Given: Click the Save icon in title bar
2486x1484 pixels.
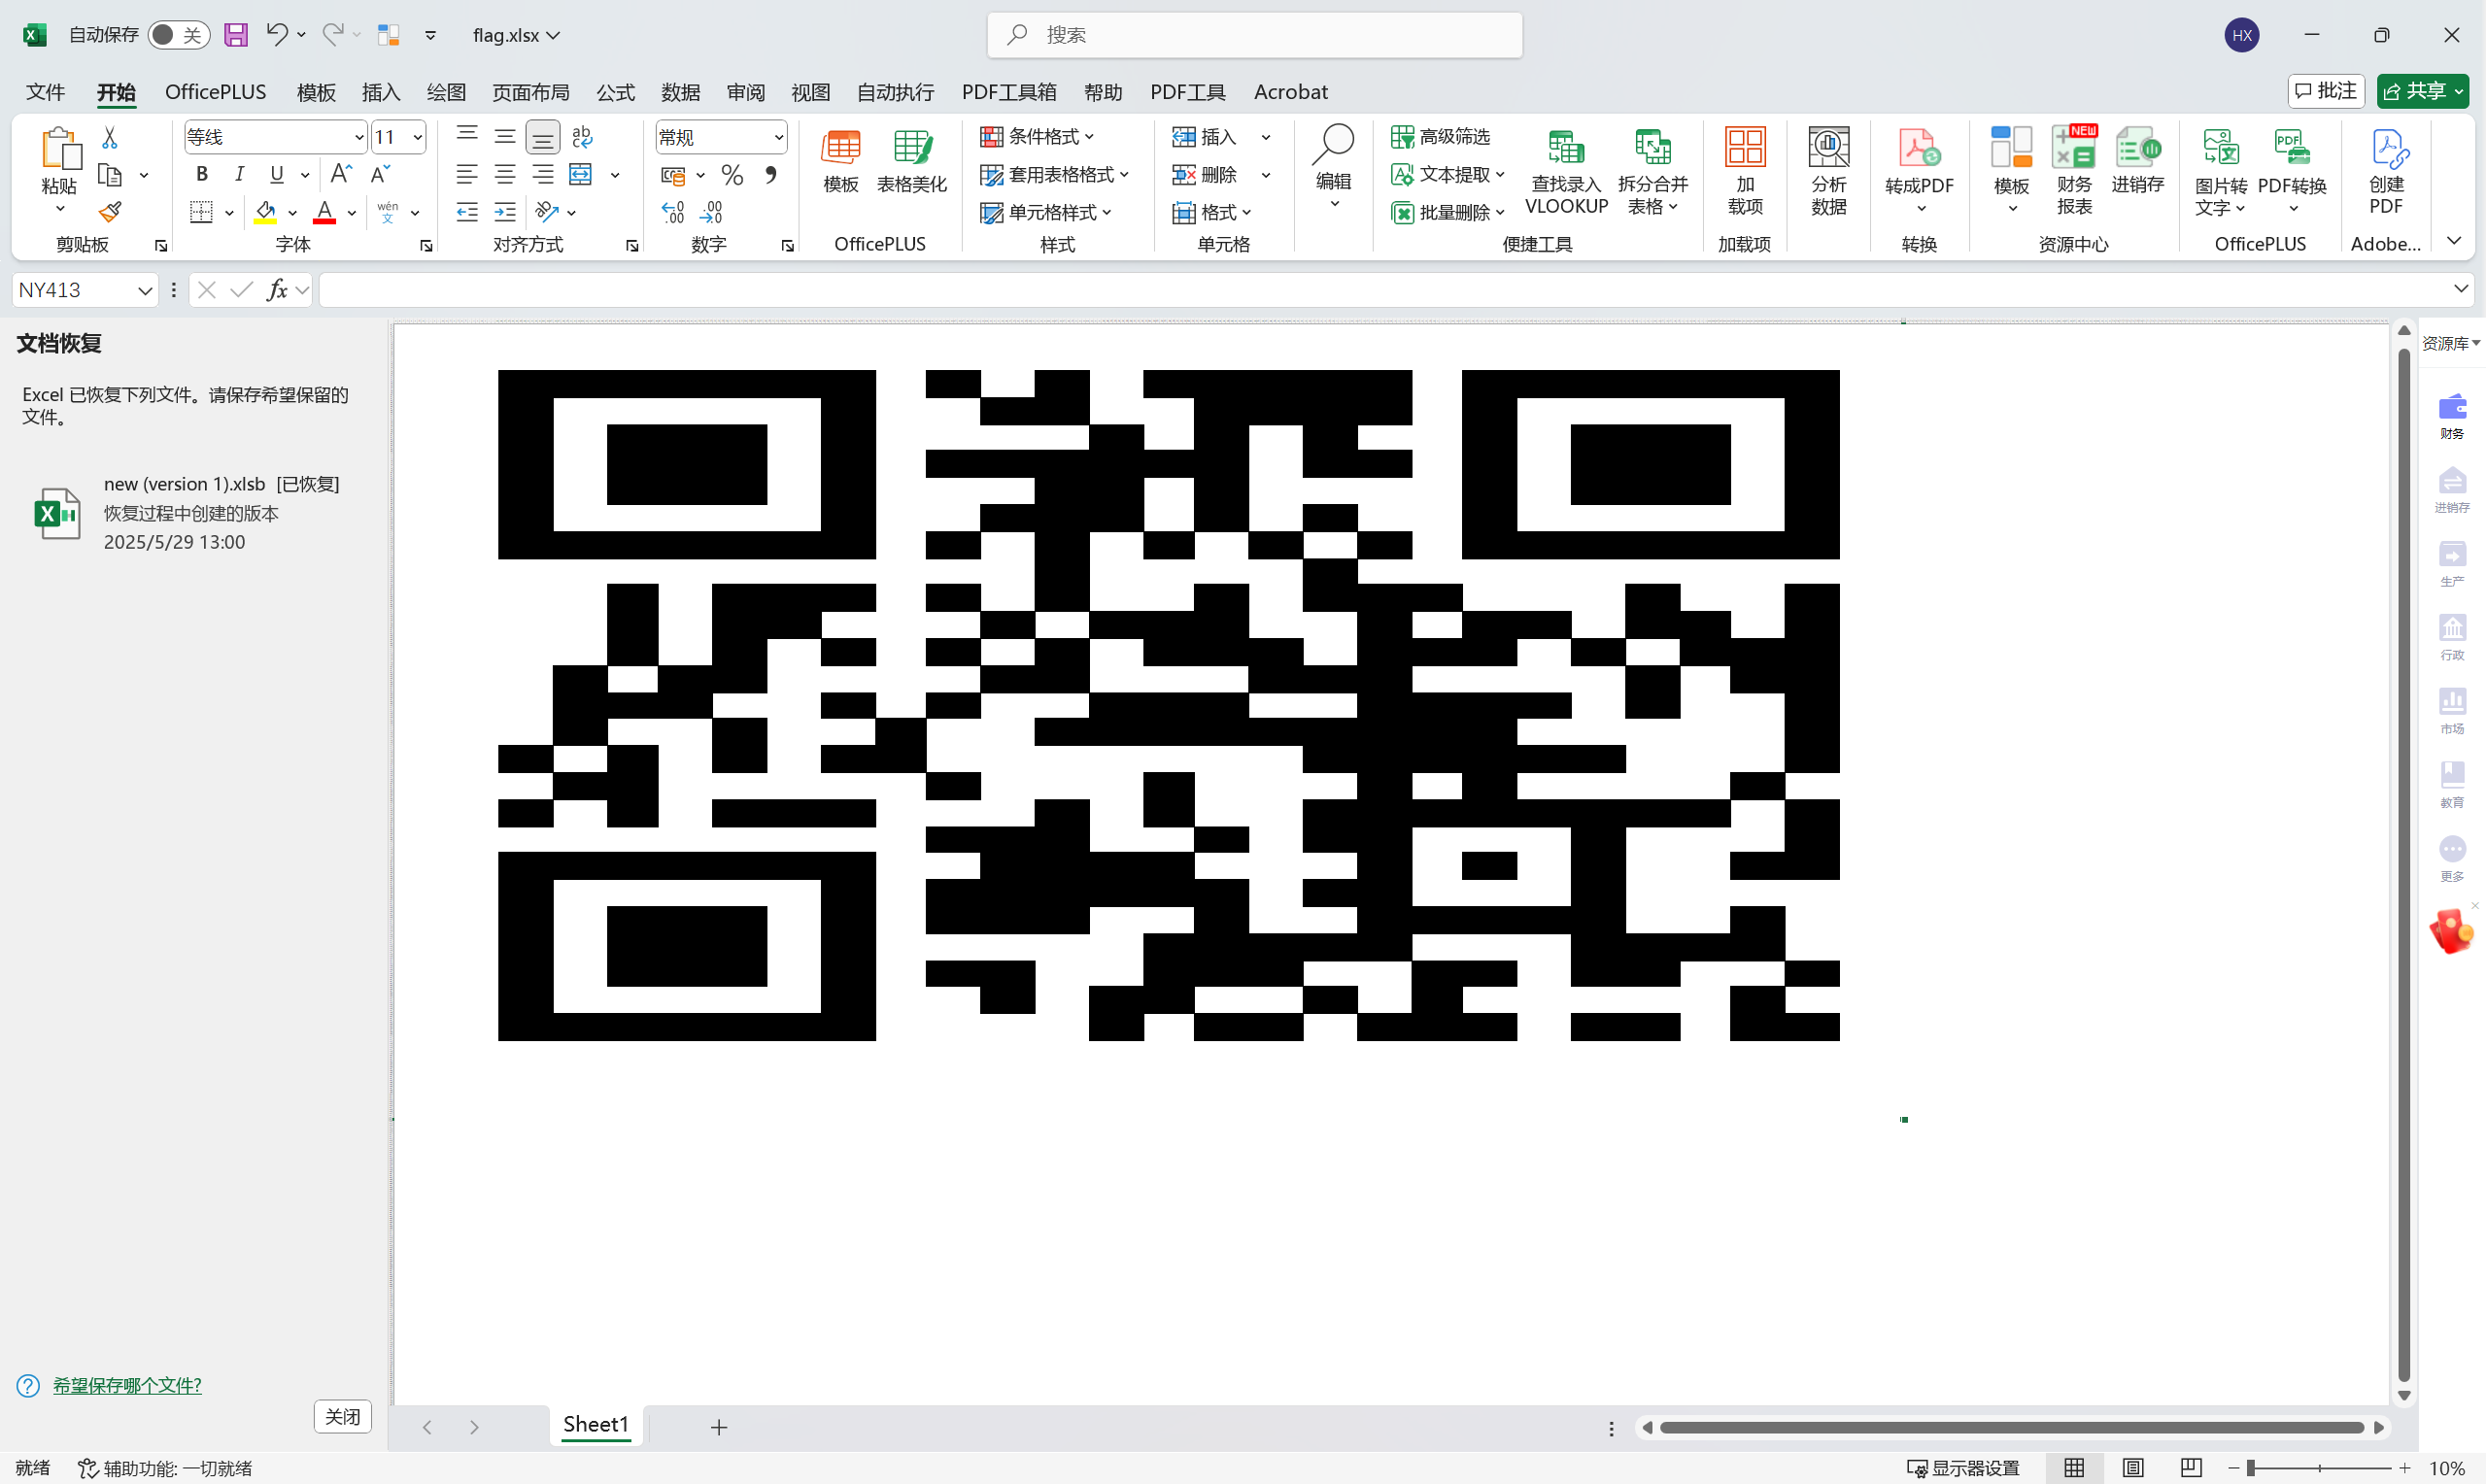Looking at the screenshot, I should tap(235, 35).
